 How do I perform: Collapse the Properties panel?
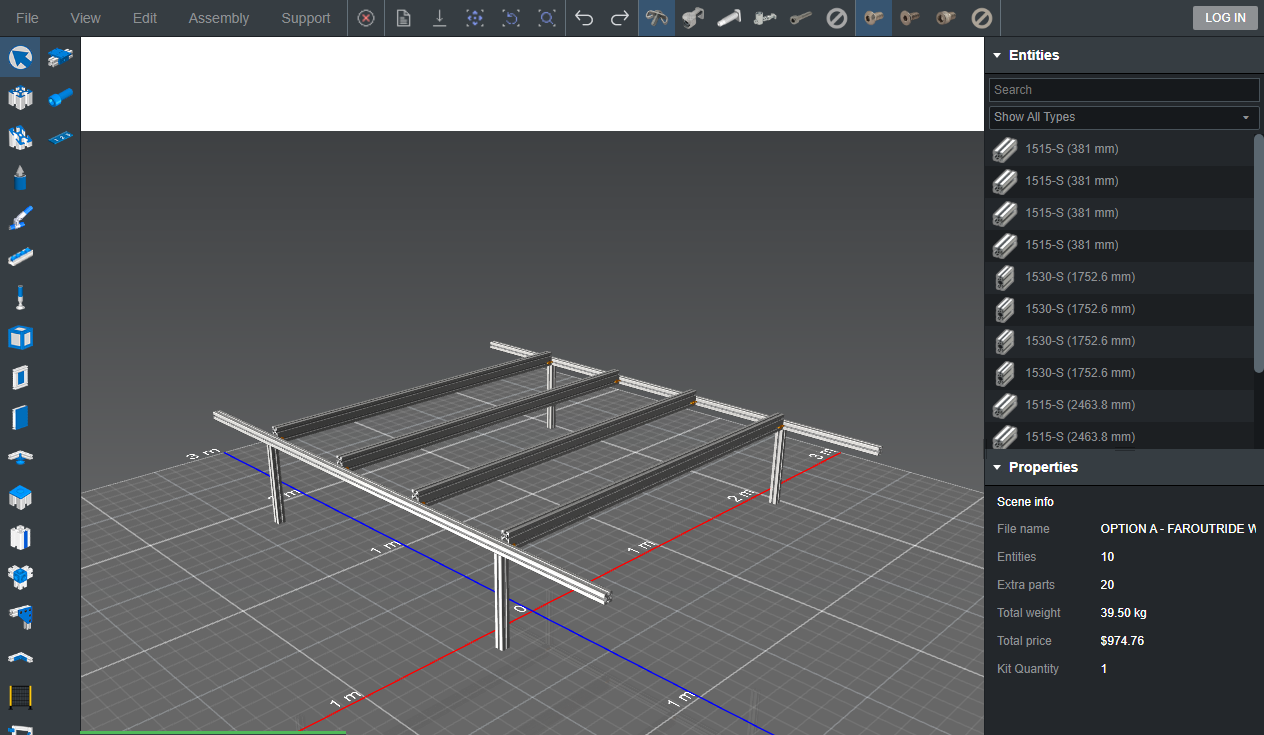pyautogui.click(x=997, y=468)
